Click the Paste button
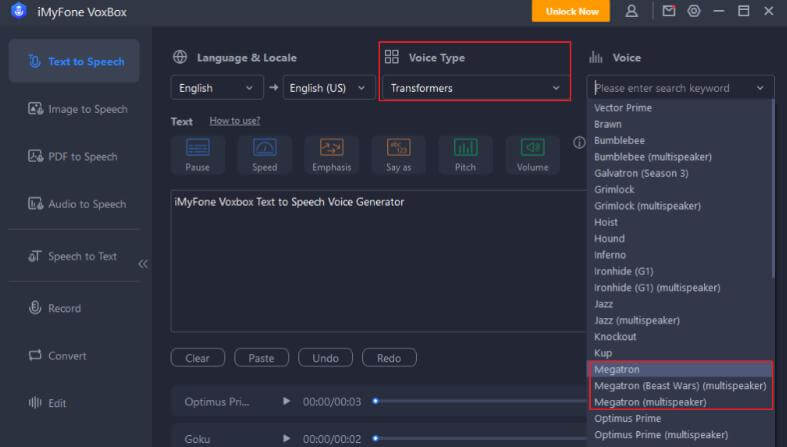This screenshot has height=447, width=787. tap(261, 358)
